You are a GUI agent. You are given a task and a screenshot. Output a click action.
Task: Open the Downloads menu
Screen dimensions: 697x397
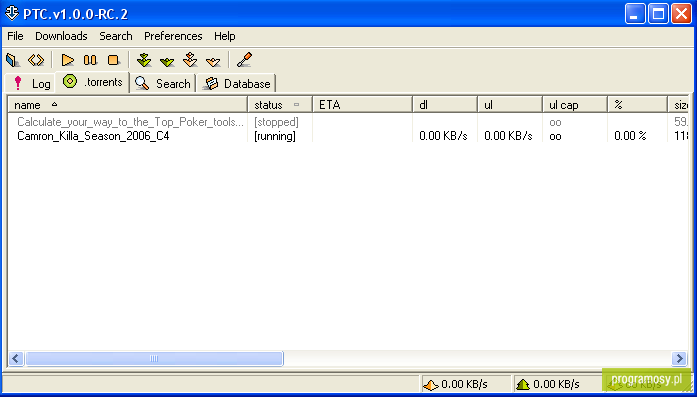[x=61, y=36]
